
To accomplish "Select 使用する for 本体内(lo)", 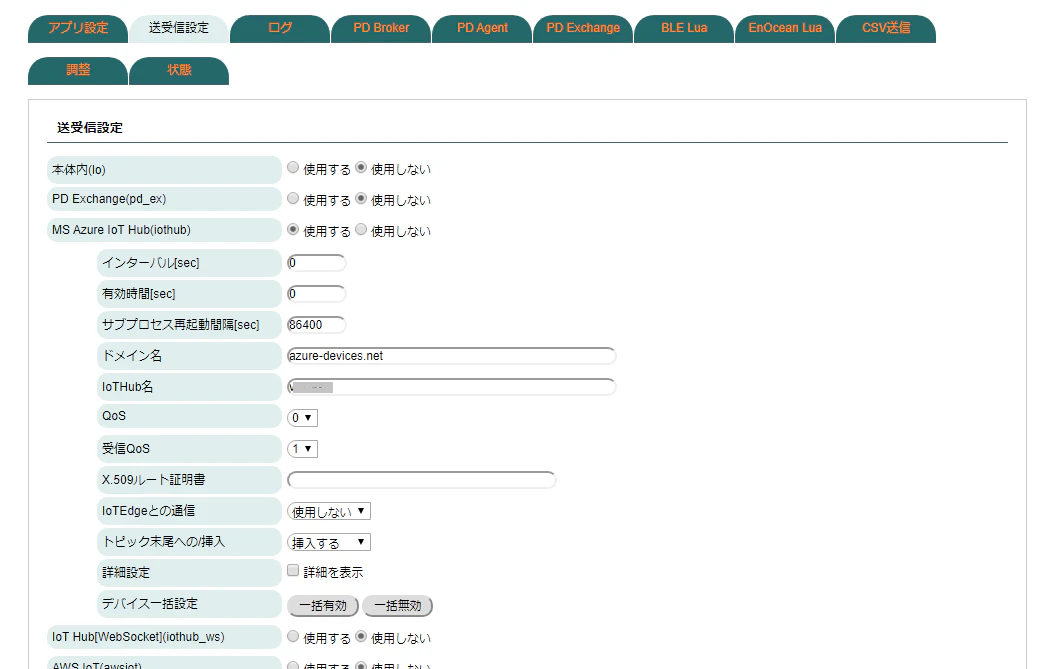I will [x=293, y=168].
